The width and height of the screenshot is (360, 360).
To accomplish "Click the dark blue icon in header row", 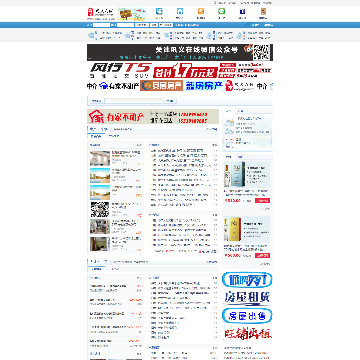I will click(x=242, y=11).
